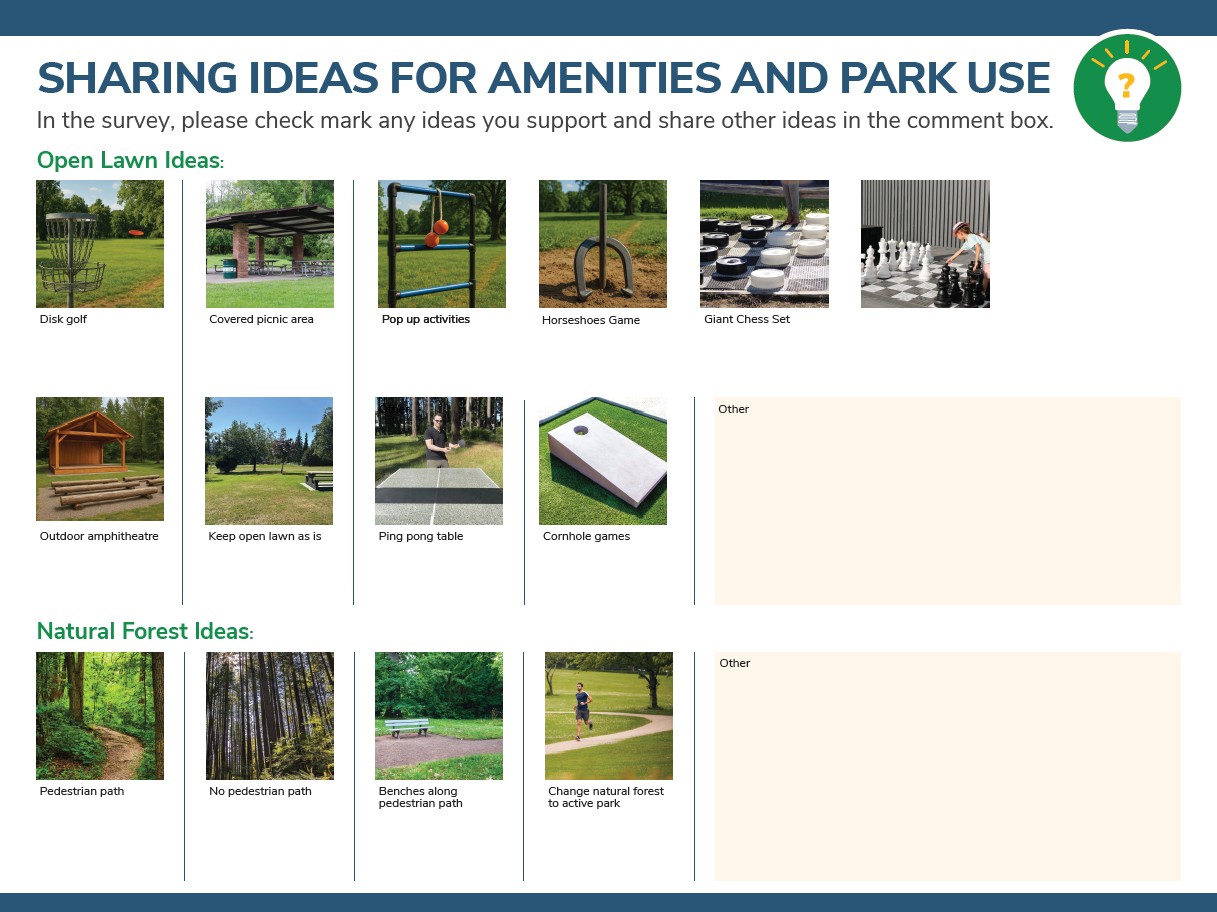Click the 'Open Lawn Ideas' heading

(x=131, y=160)
